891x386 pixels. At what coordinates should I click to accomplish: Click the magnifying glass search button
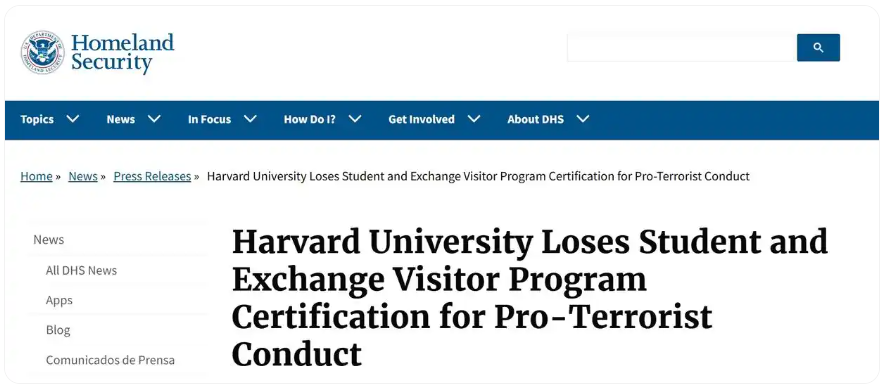pos(818,48)
